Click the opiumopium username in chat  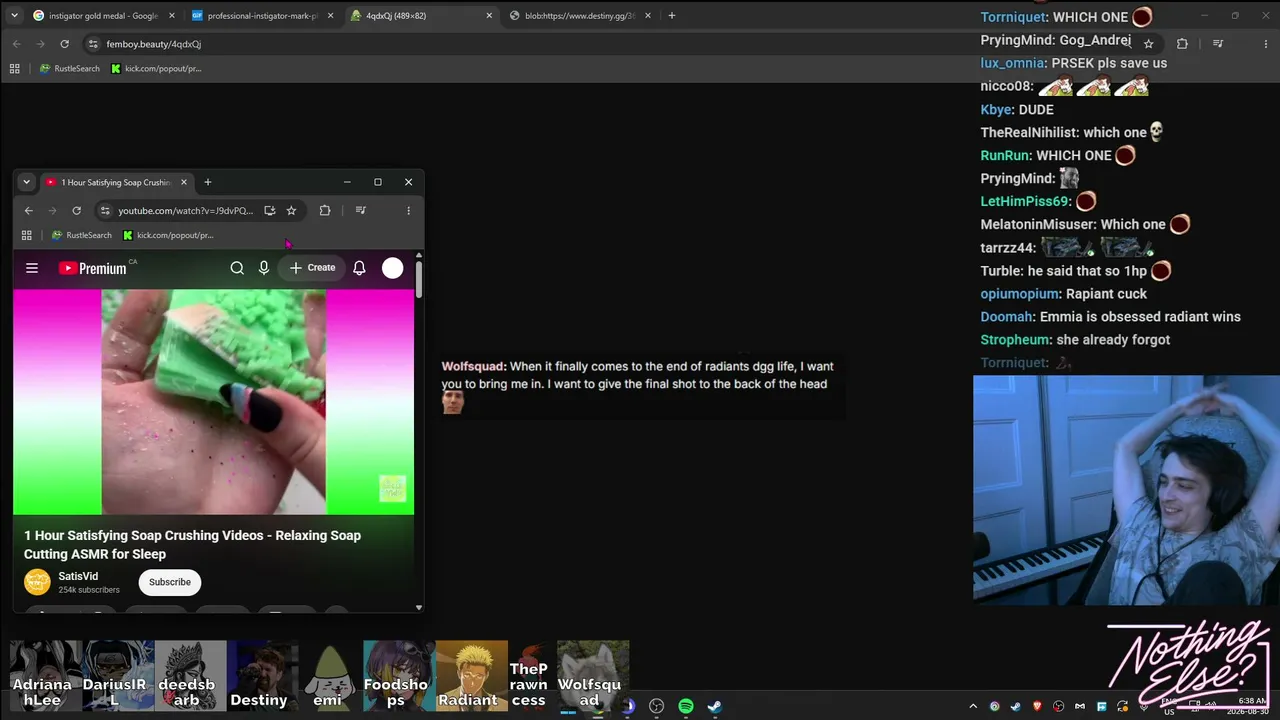(1019, 294)
